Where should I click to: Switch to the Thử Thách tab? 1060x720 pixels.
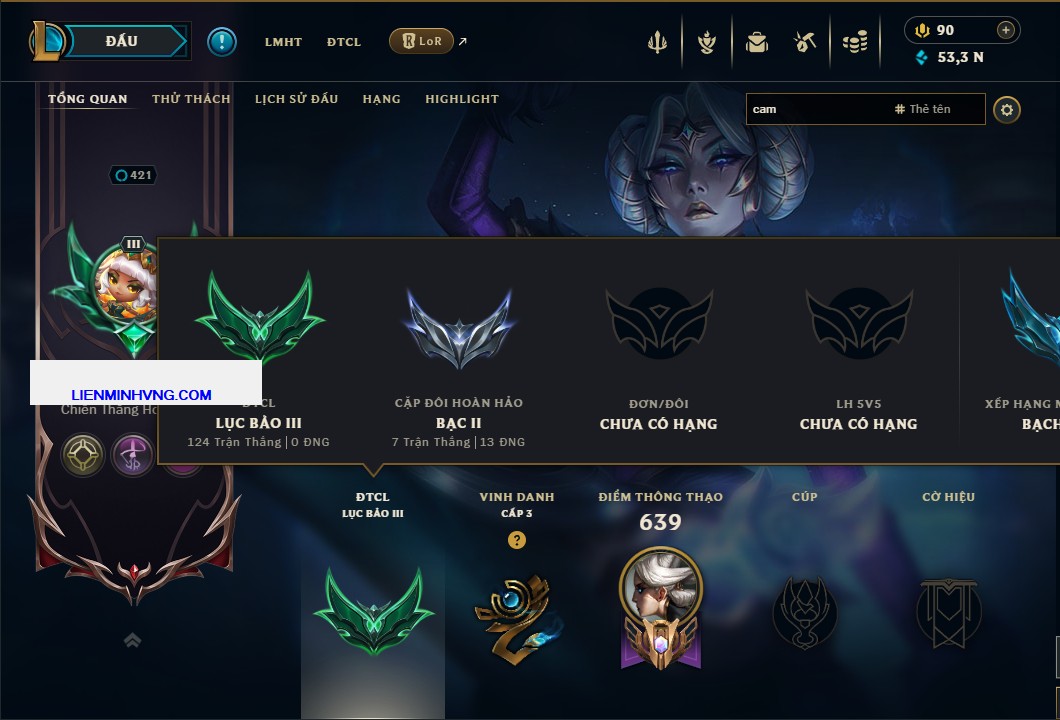click(x=191, y=99)
